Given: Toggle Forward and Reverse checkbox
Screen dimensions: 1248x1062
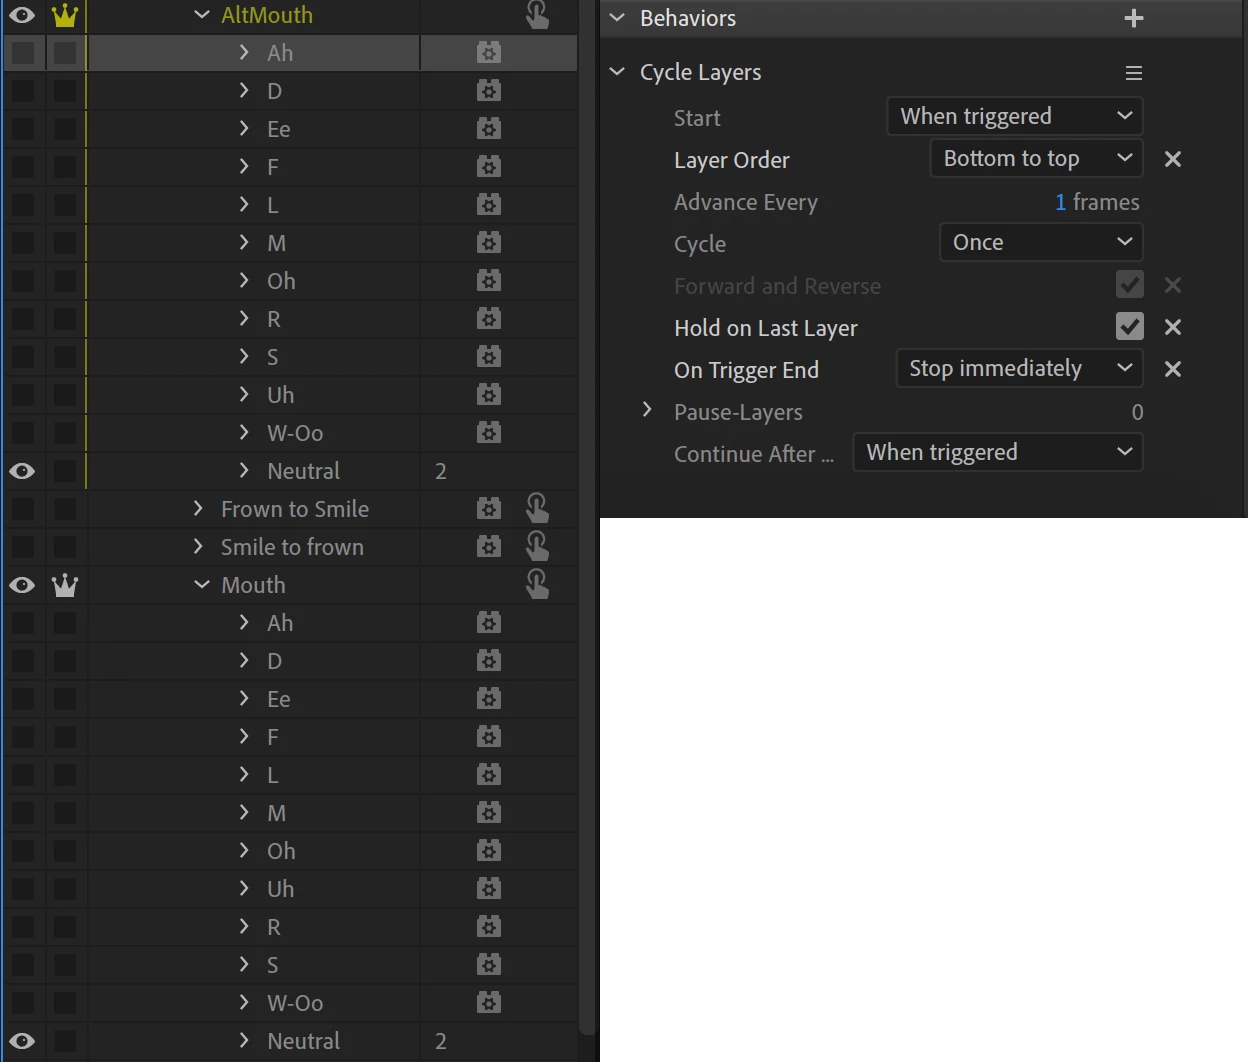Looking at the screenshot, I should pos(1130,285).
